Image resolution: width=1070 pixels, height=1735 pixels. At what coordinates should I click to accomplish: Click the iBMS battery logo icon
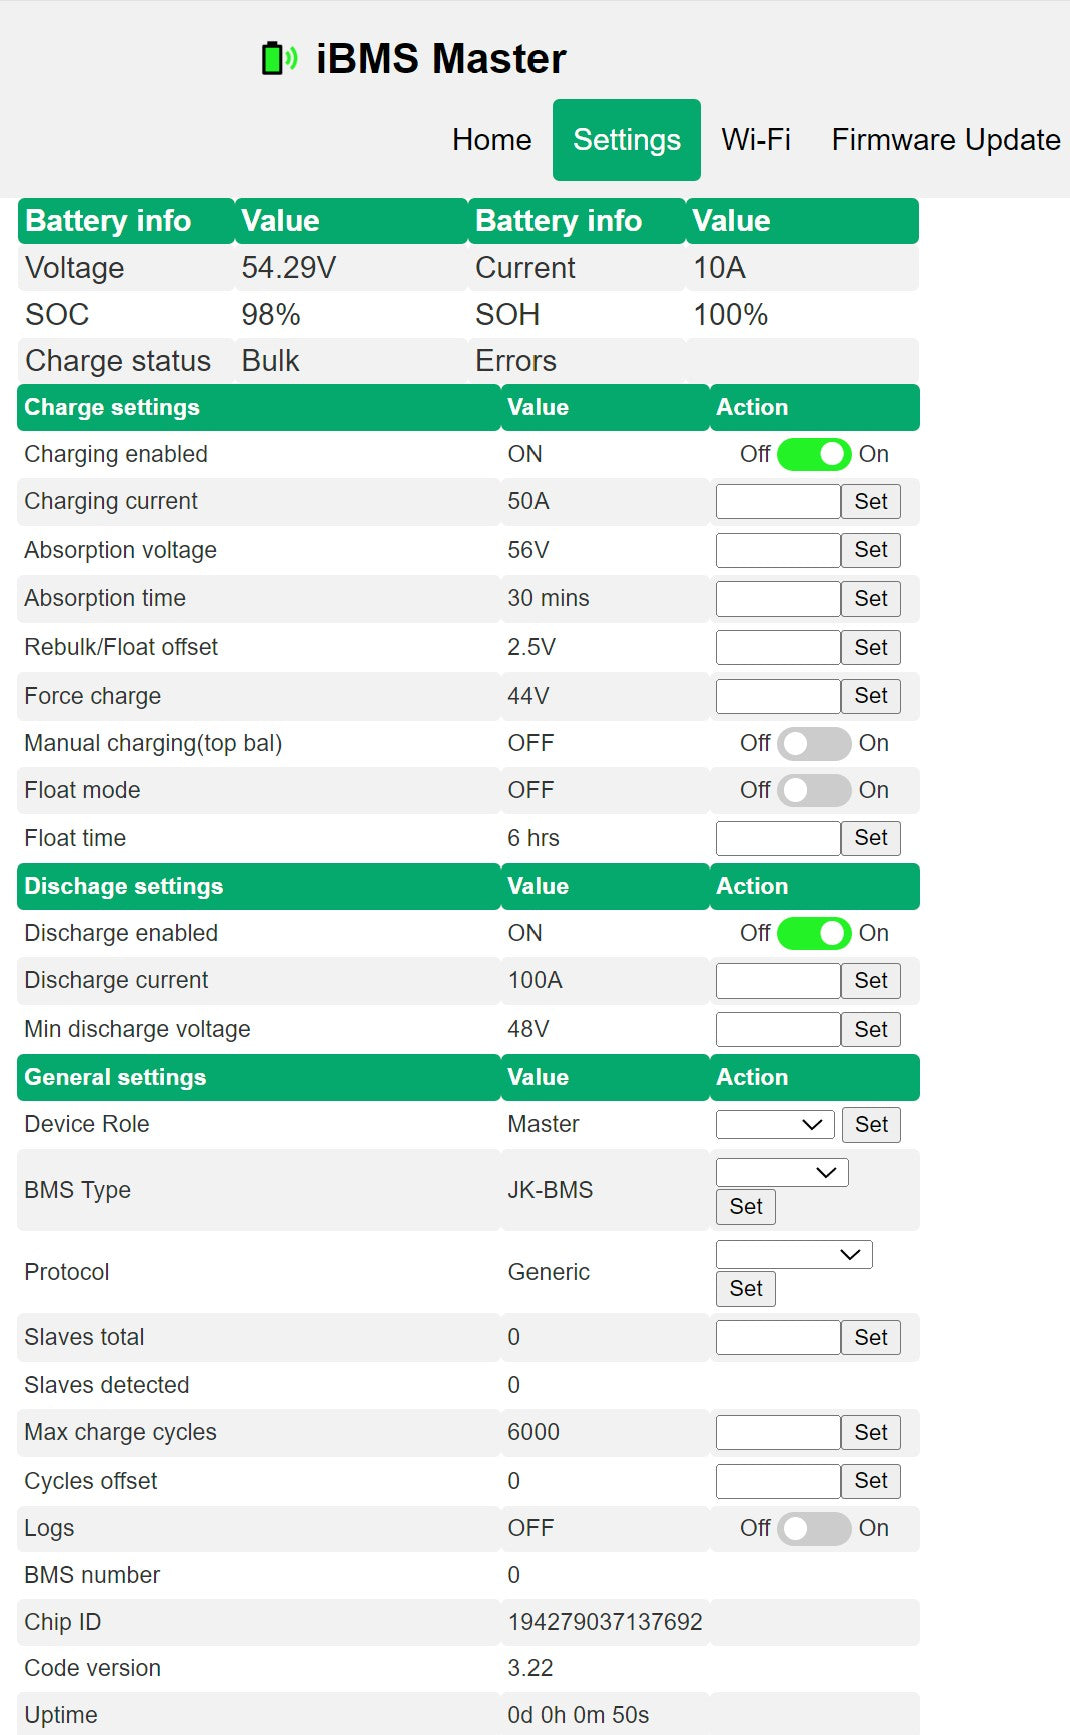tap(279, 59)
